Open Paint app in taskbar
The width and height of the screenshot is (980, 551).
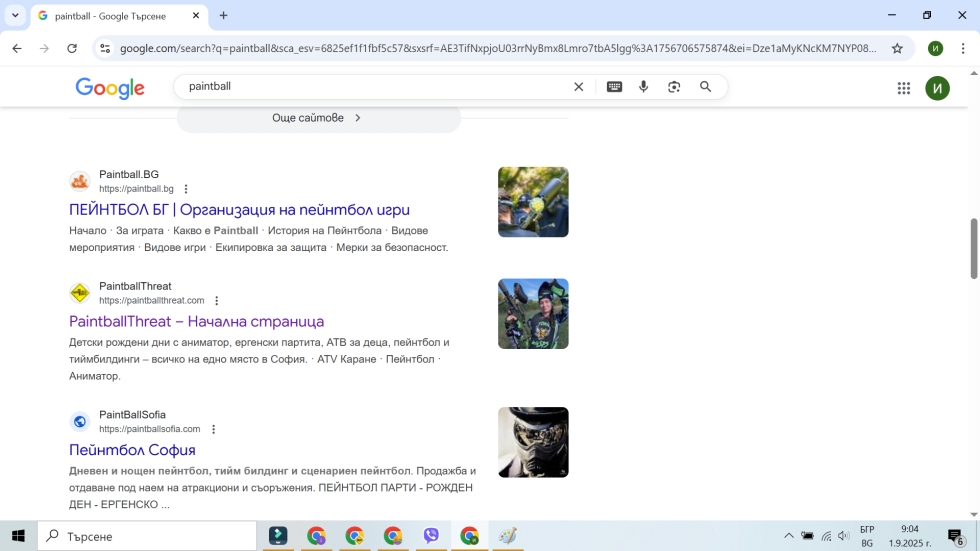click(508, 536)
